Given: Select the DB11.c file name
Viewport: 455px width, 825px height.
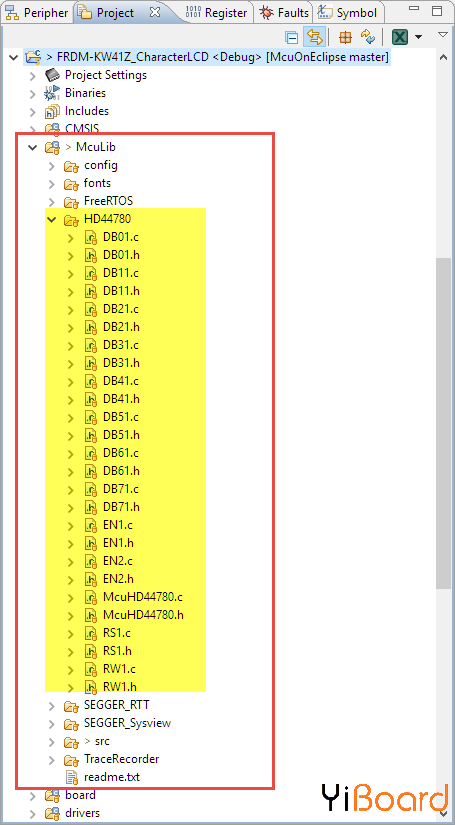Looking at the screenshot, I should click(121, 273).
